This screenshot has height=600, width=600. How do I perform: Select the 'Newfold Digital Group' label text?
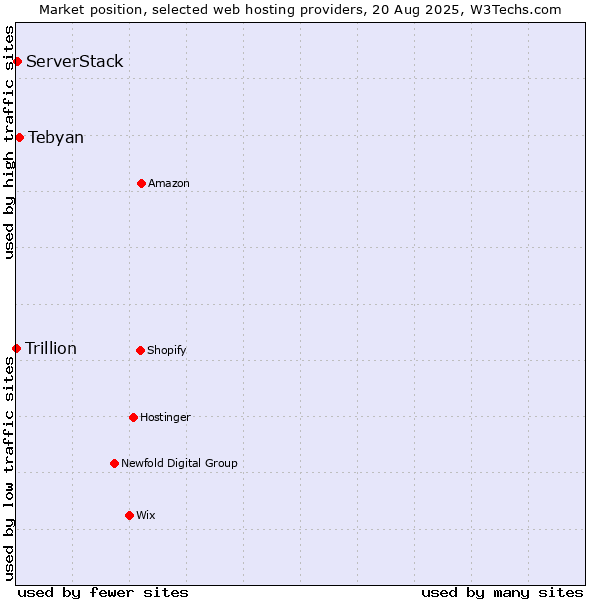tap(179, 463)
